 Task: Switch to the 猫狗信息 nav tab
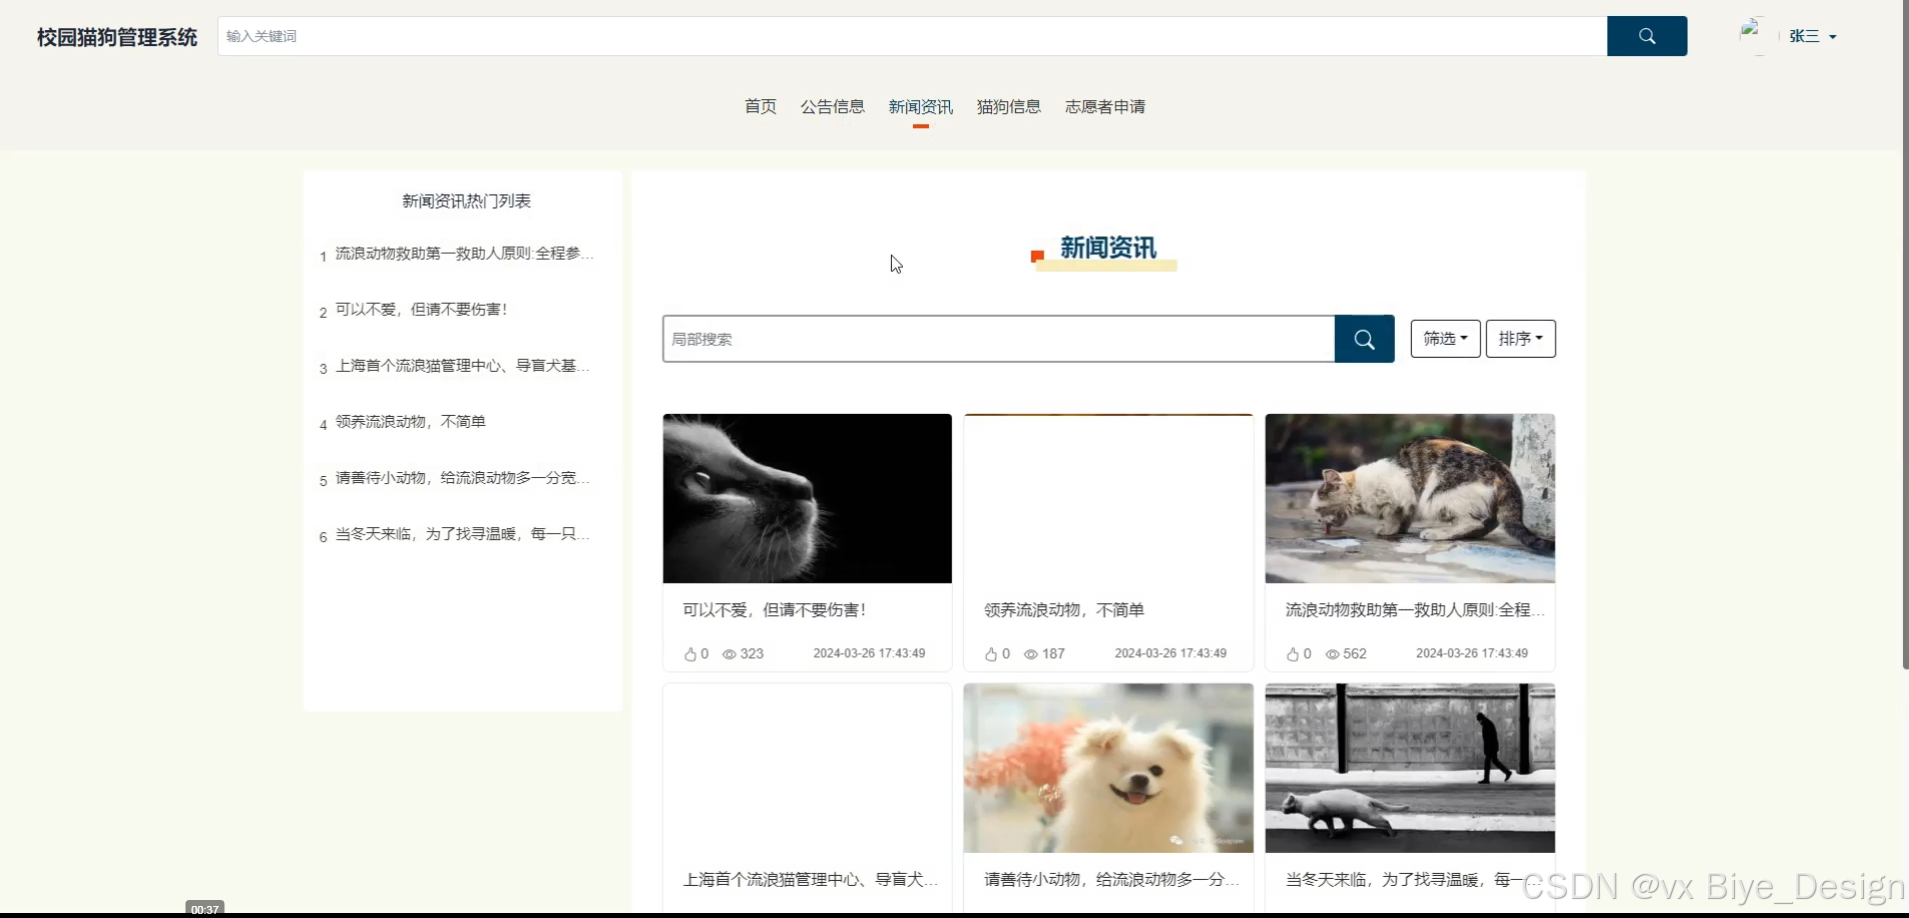click(1008, 106)
